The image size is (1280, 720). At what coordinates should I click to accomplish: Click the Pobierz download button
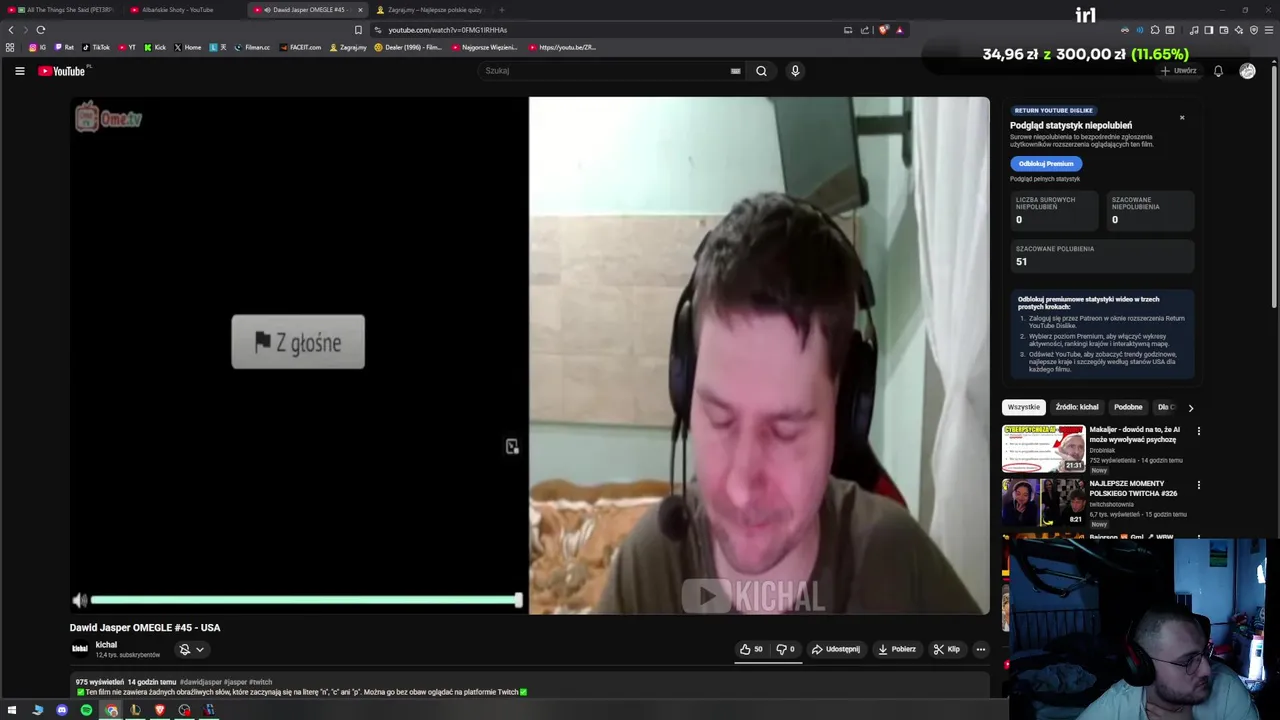897,649
